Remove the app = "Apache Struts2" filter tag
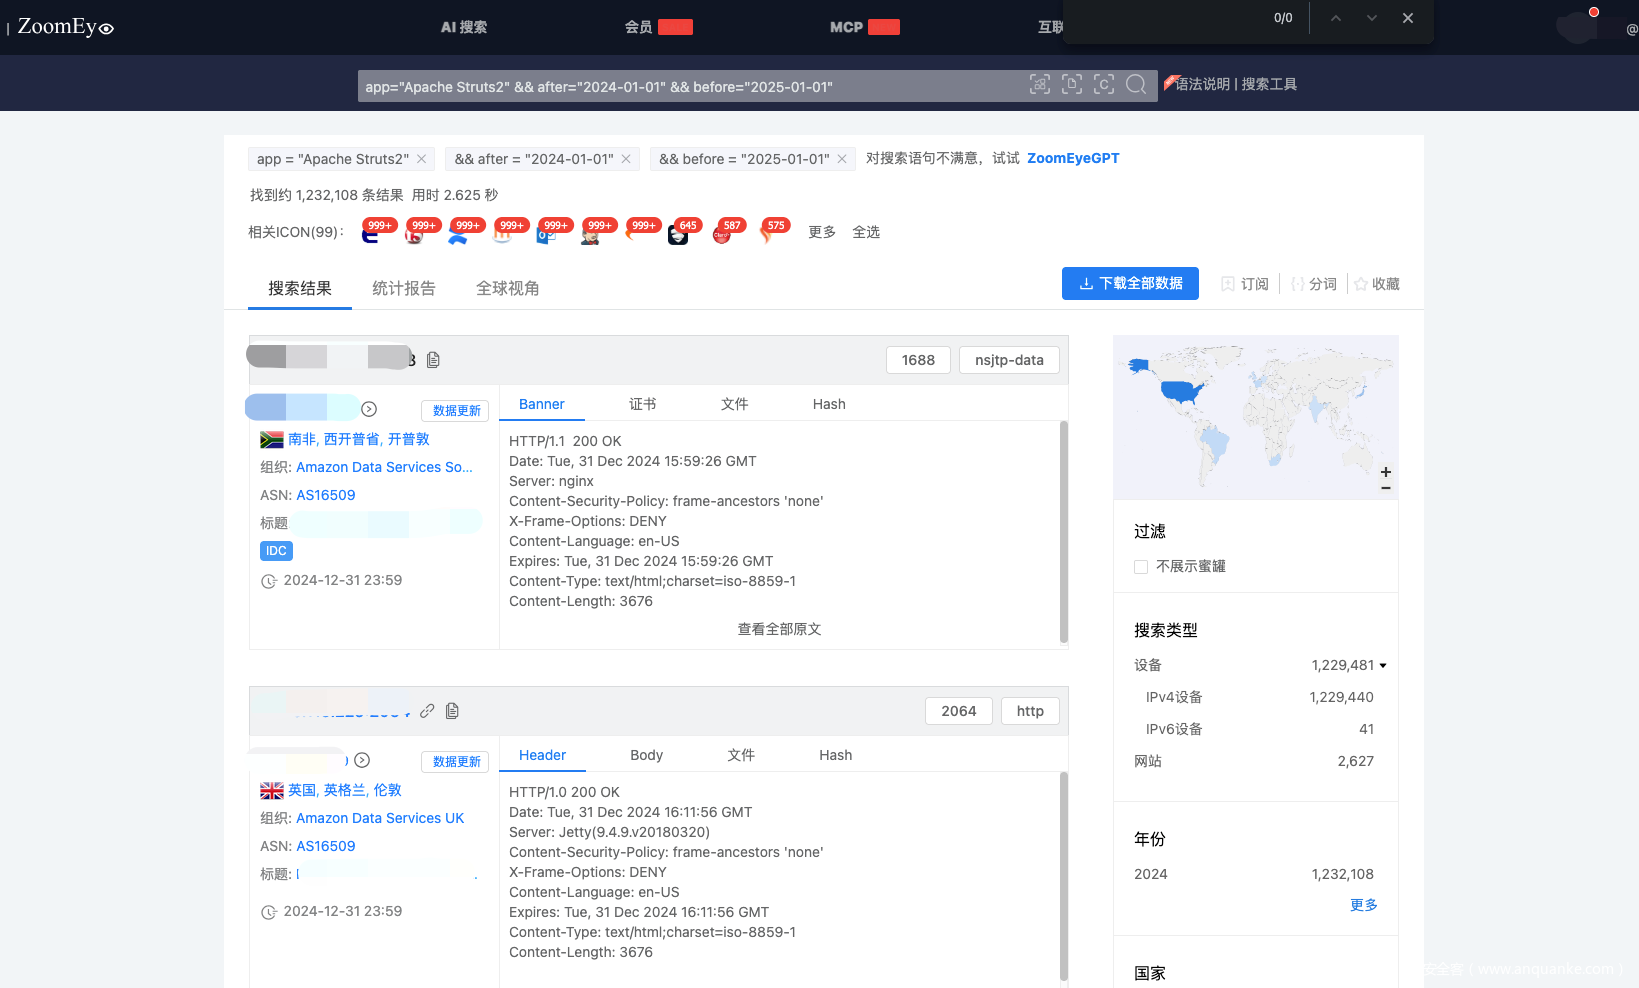This screenshot has height=988, width=1639. [x=422, y=159]
